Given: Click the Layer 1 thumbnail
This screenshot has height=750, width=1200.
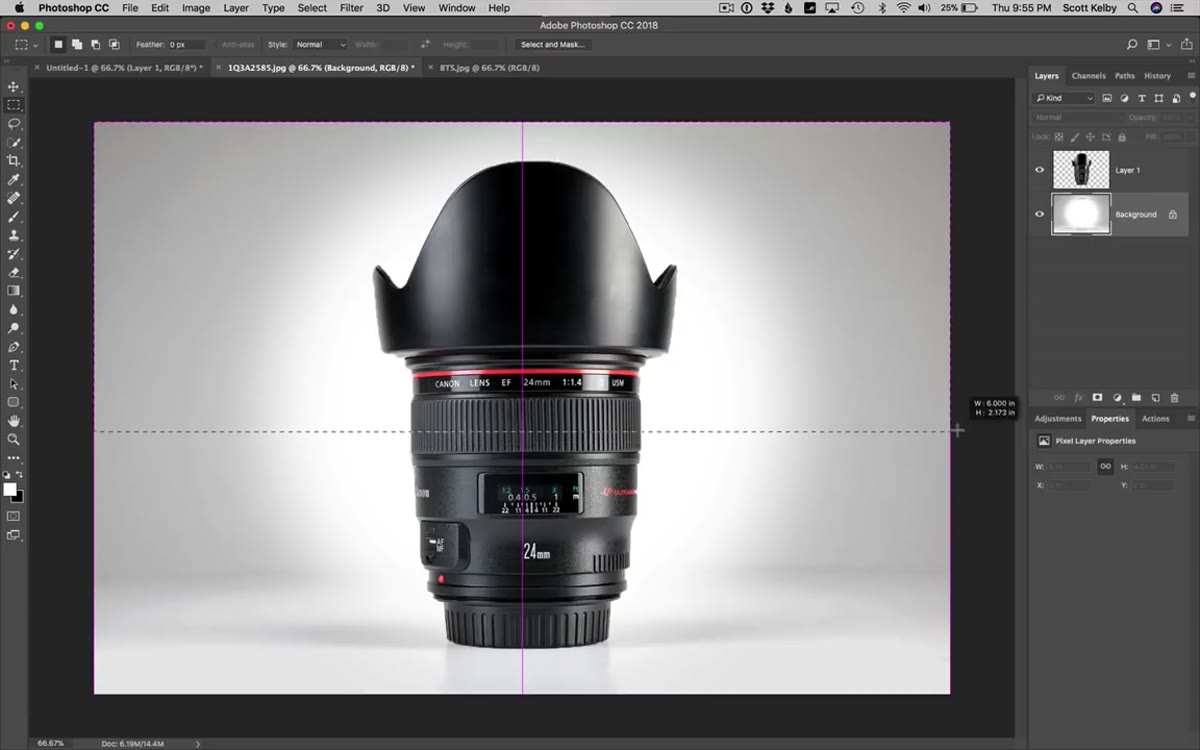Looking at the screenshot, I should [x=1081, y=170].
